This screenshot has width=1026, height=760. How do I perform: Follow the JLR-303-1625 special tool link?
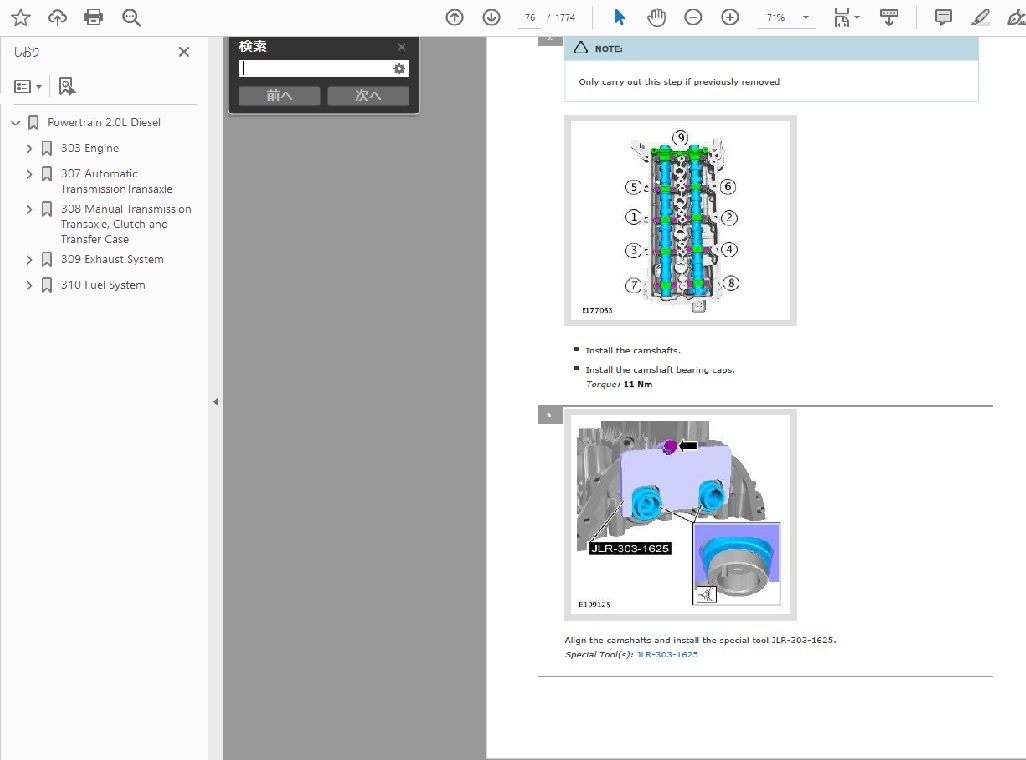coord(667,655)
